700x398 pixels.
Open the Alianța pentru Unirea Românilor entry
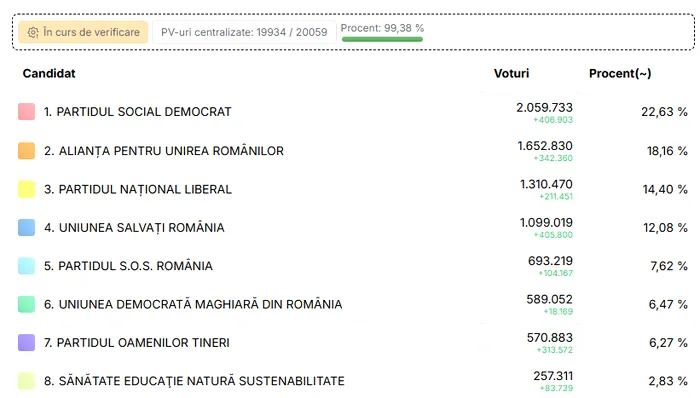tap(164, 151)
